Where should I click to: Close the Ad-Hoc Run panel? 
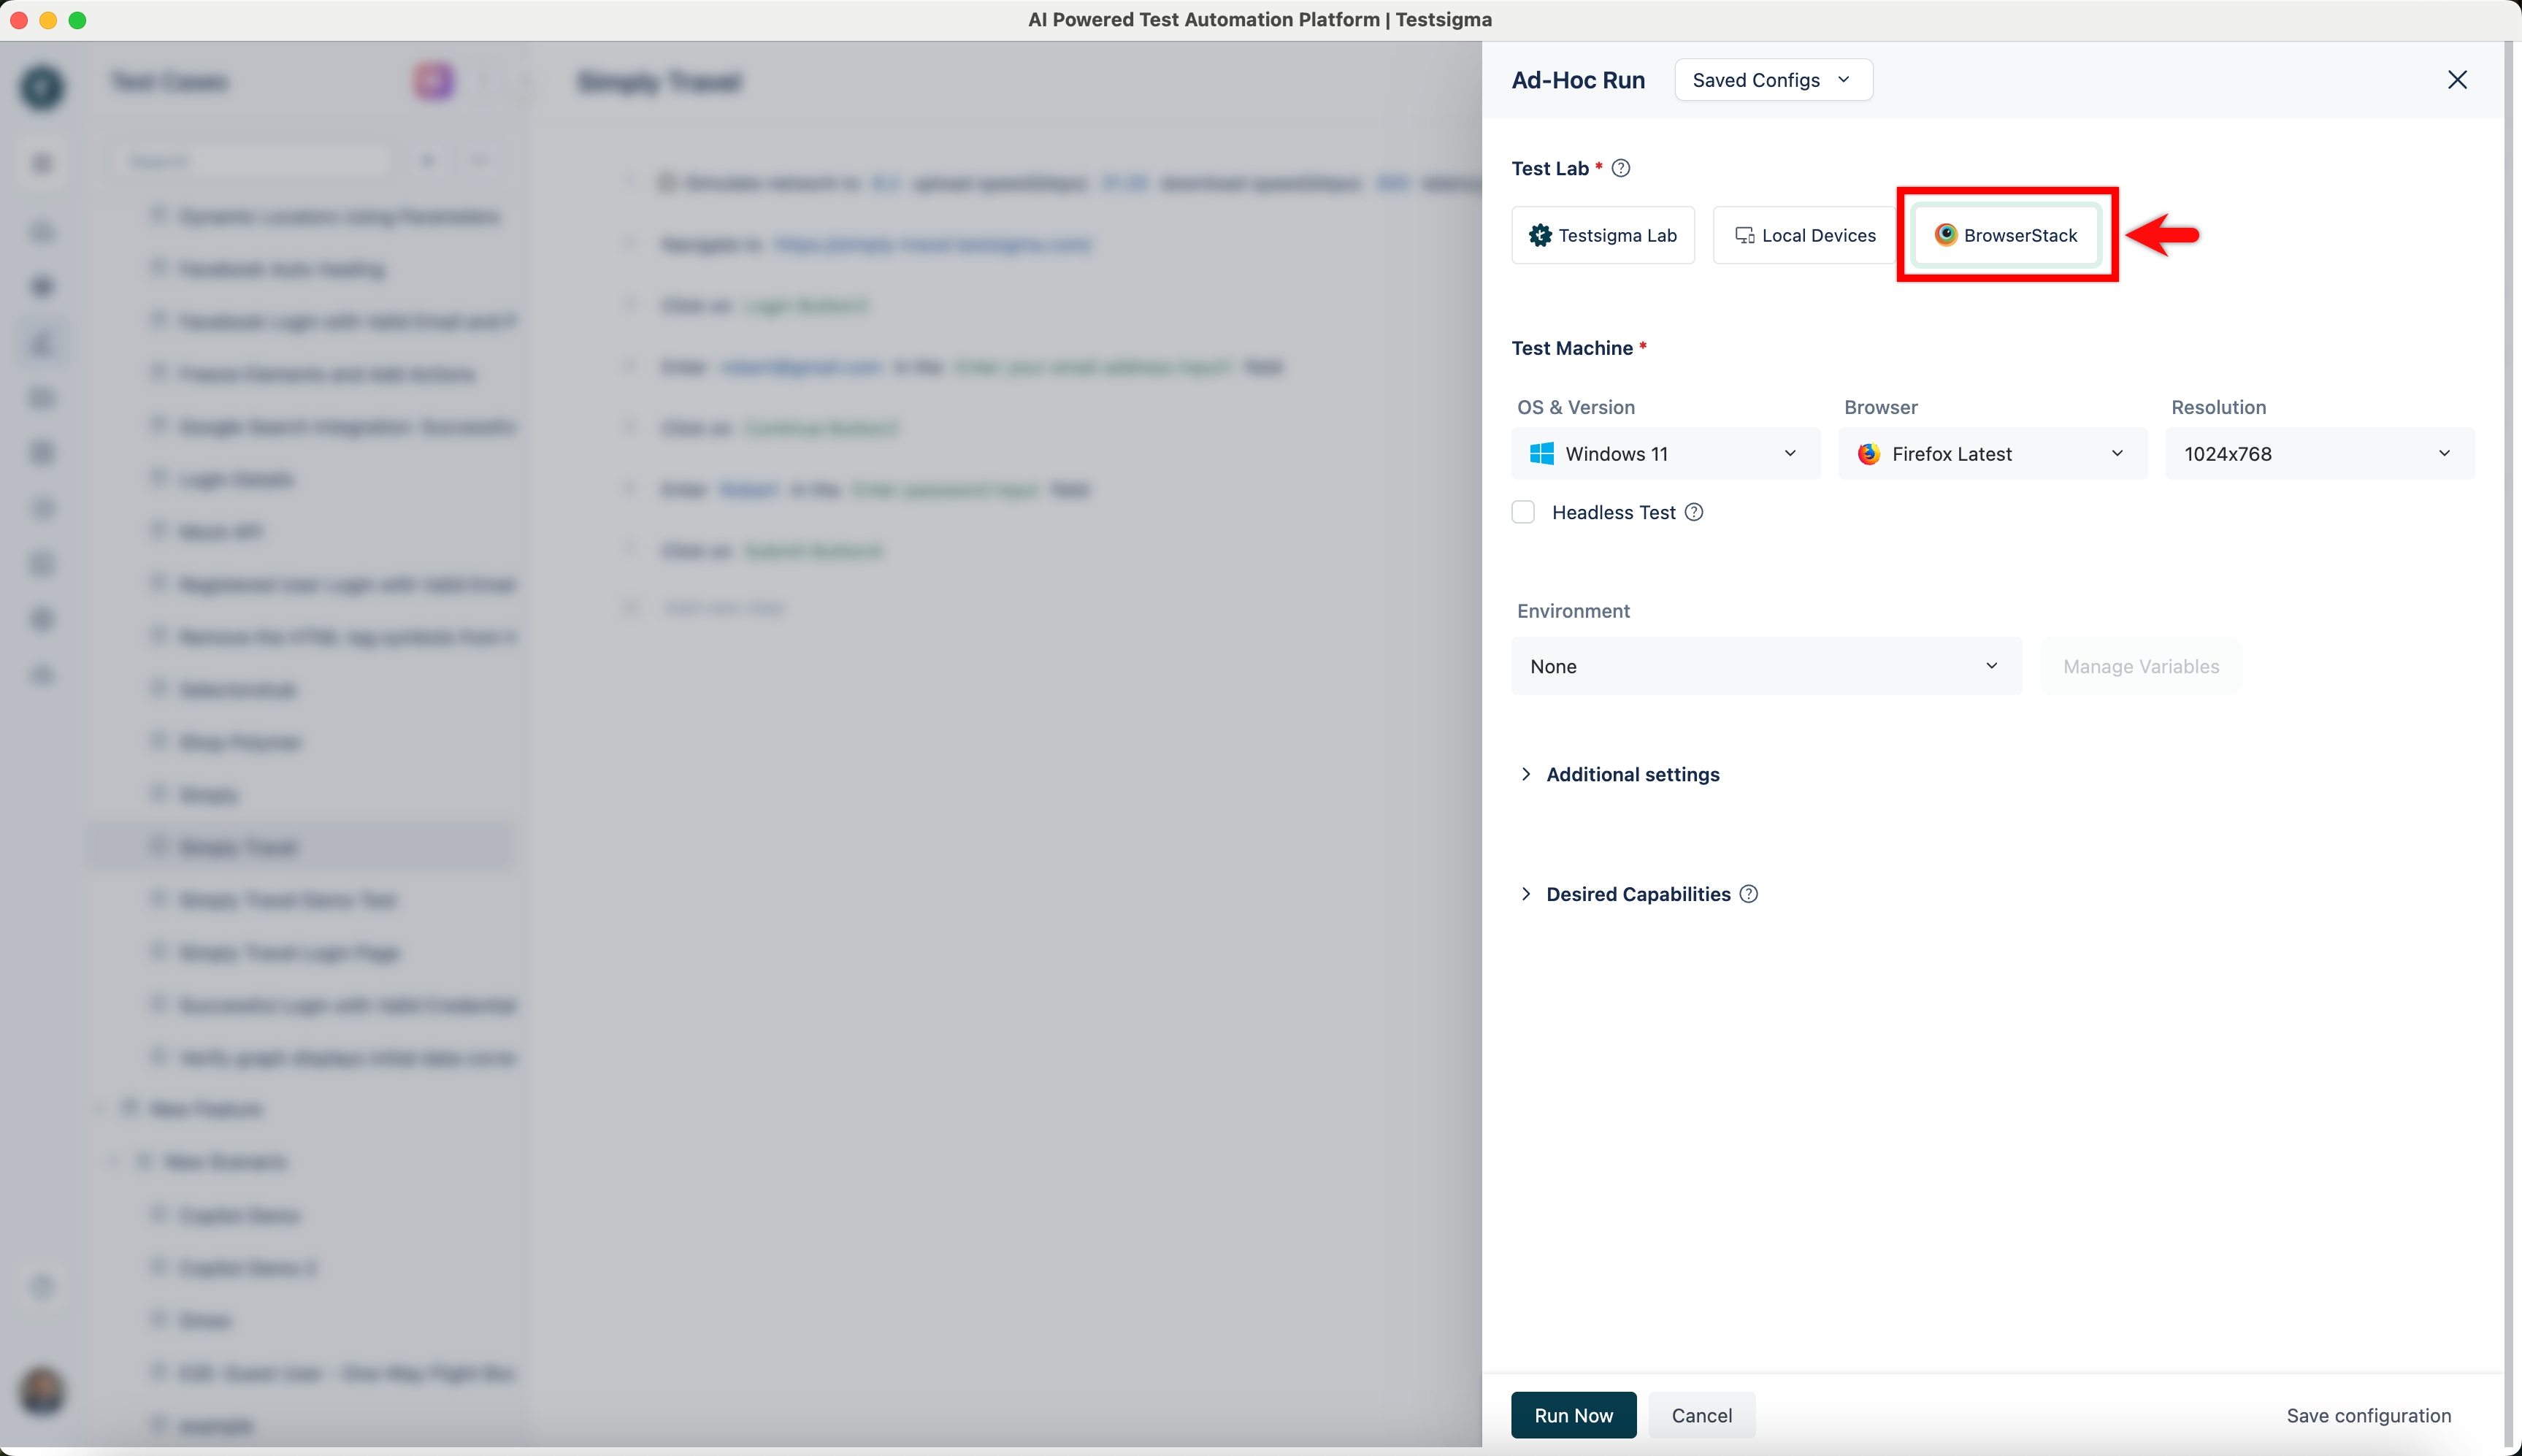click(2457, 79)
